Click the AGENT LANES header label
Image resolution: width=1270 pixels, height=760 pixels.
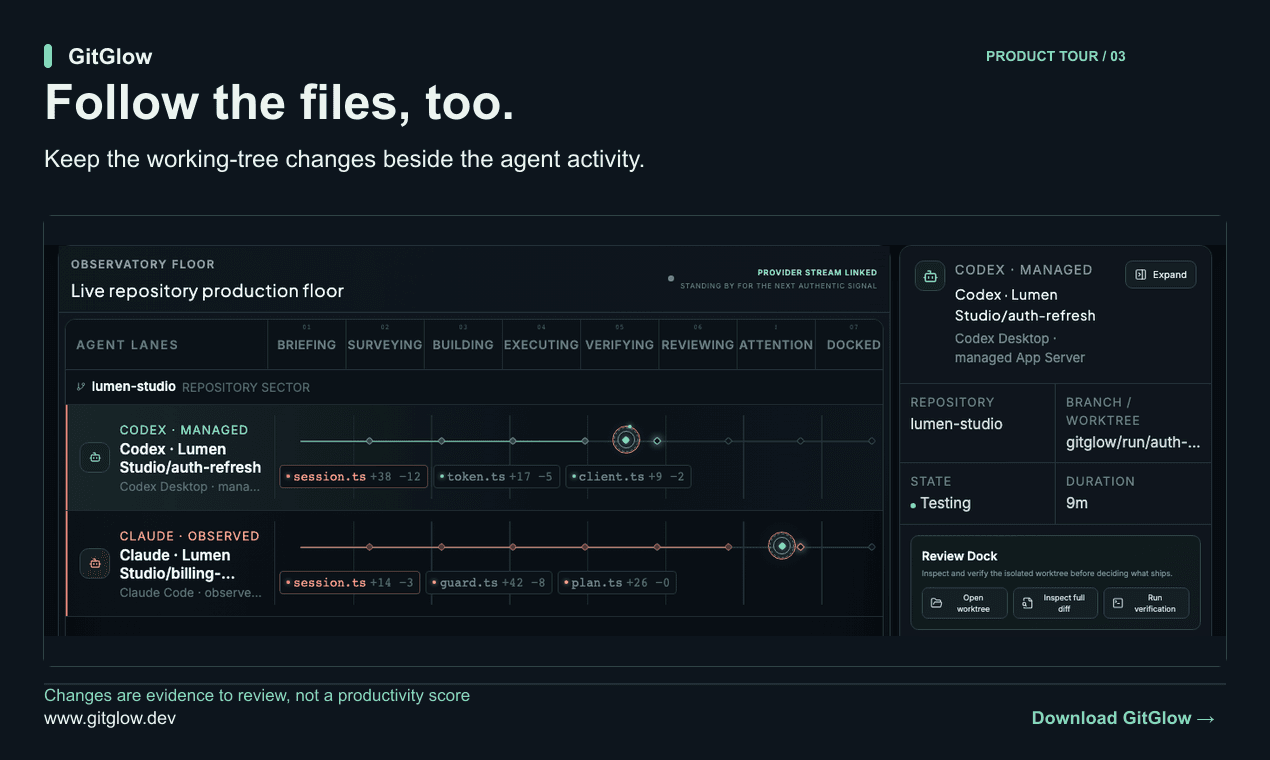pyautogui.click(x=127, y=345)
